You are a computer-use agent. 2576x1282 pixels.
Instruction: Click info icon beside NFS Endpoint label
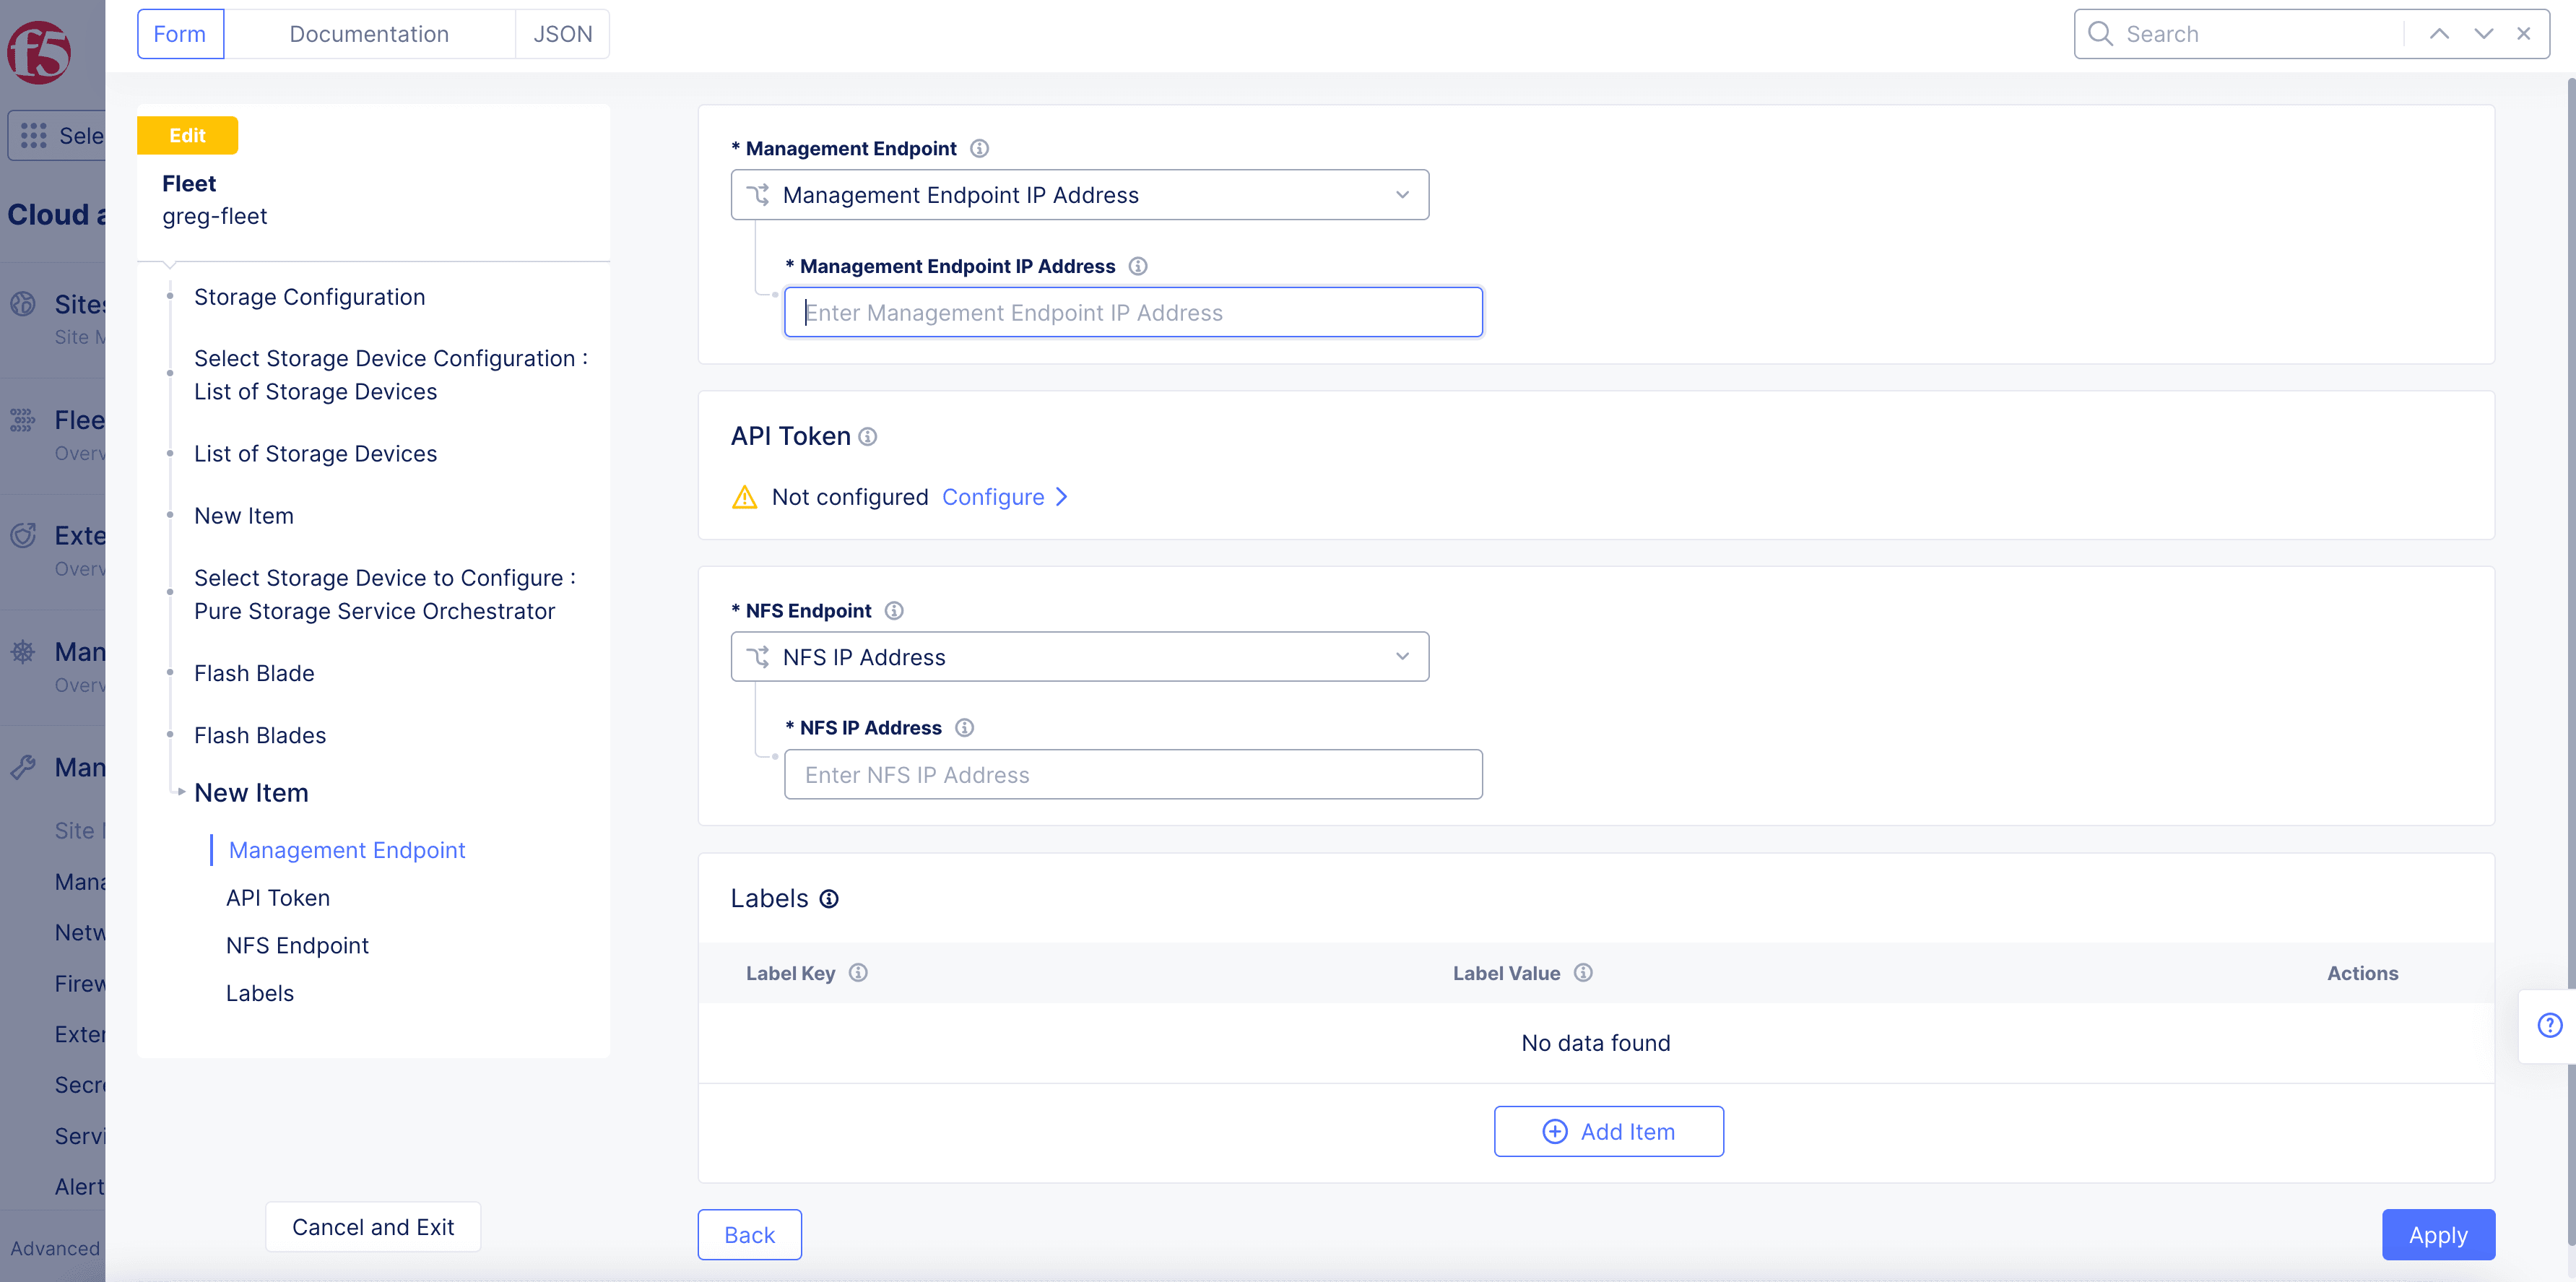pyautogui.click(x=894, y=611)
